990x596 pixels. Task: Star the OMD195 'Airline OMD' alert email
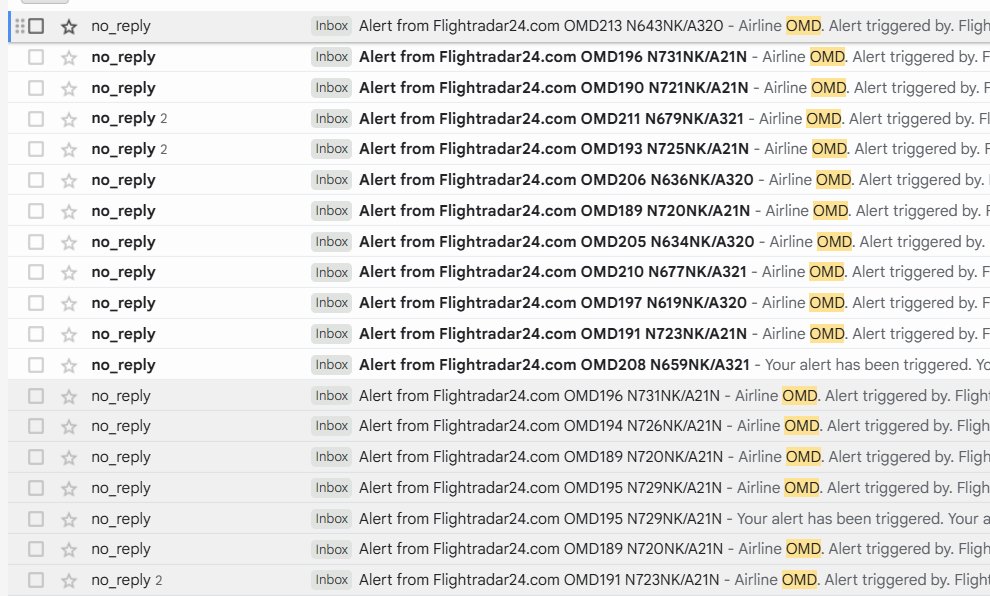coord(69,489)
